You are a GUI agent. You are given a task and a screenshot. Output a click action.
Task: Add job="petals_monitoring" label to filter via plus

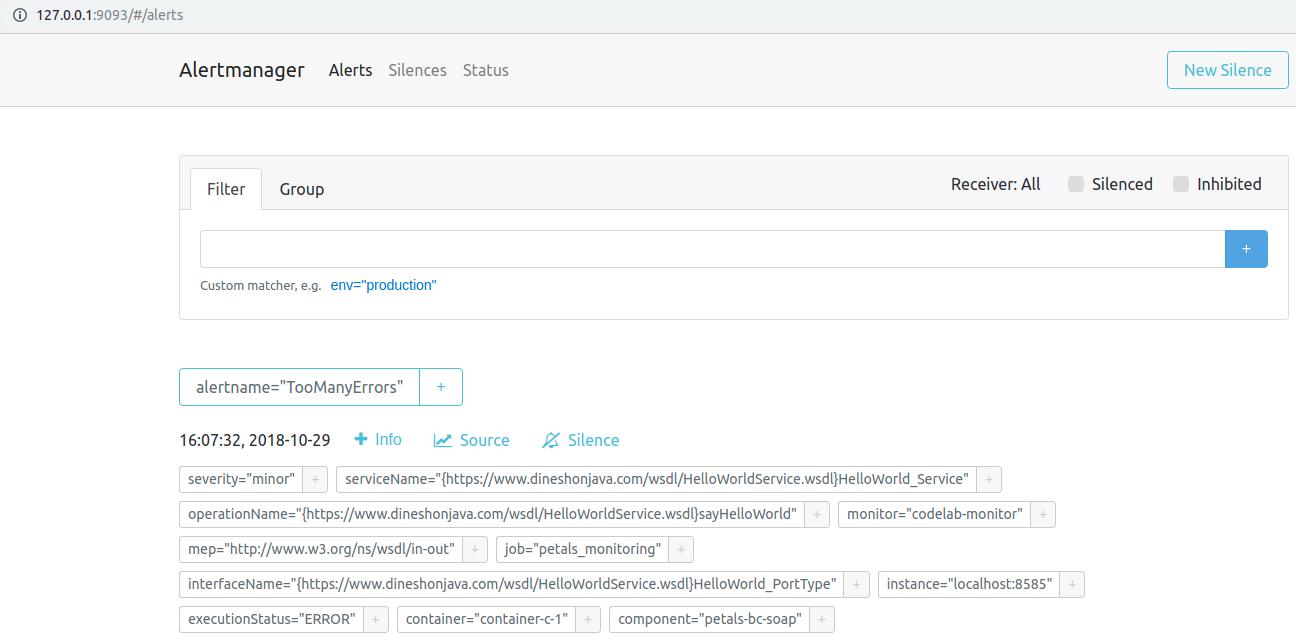(x=681, y=549)
